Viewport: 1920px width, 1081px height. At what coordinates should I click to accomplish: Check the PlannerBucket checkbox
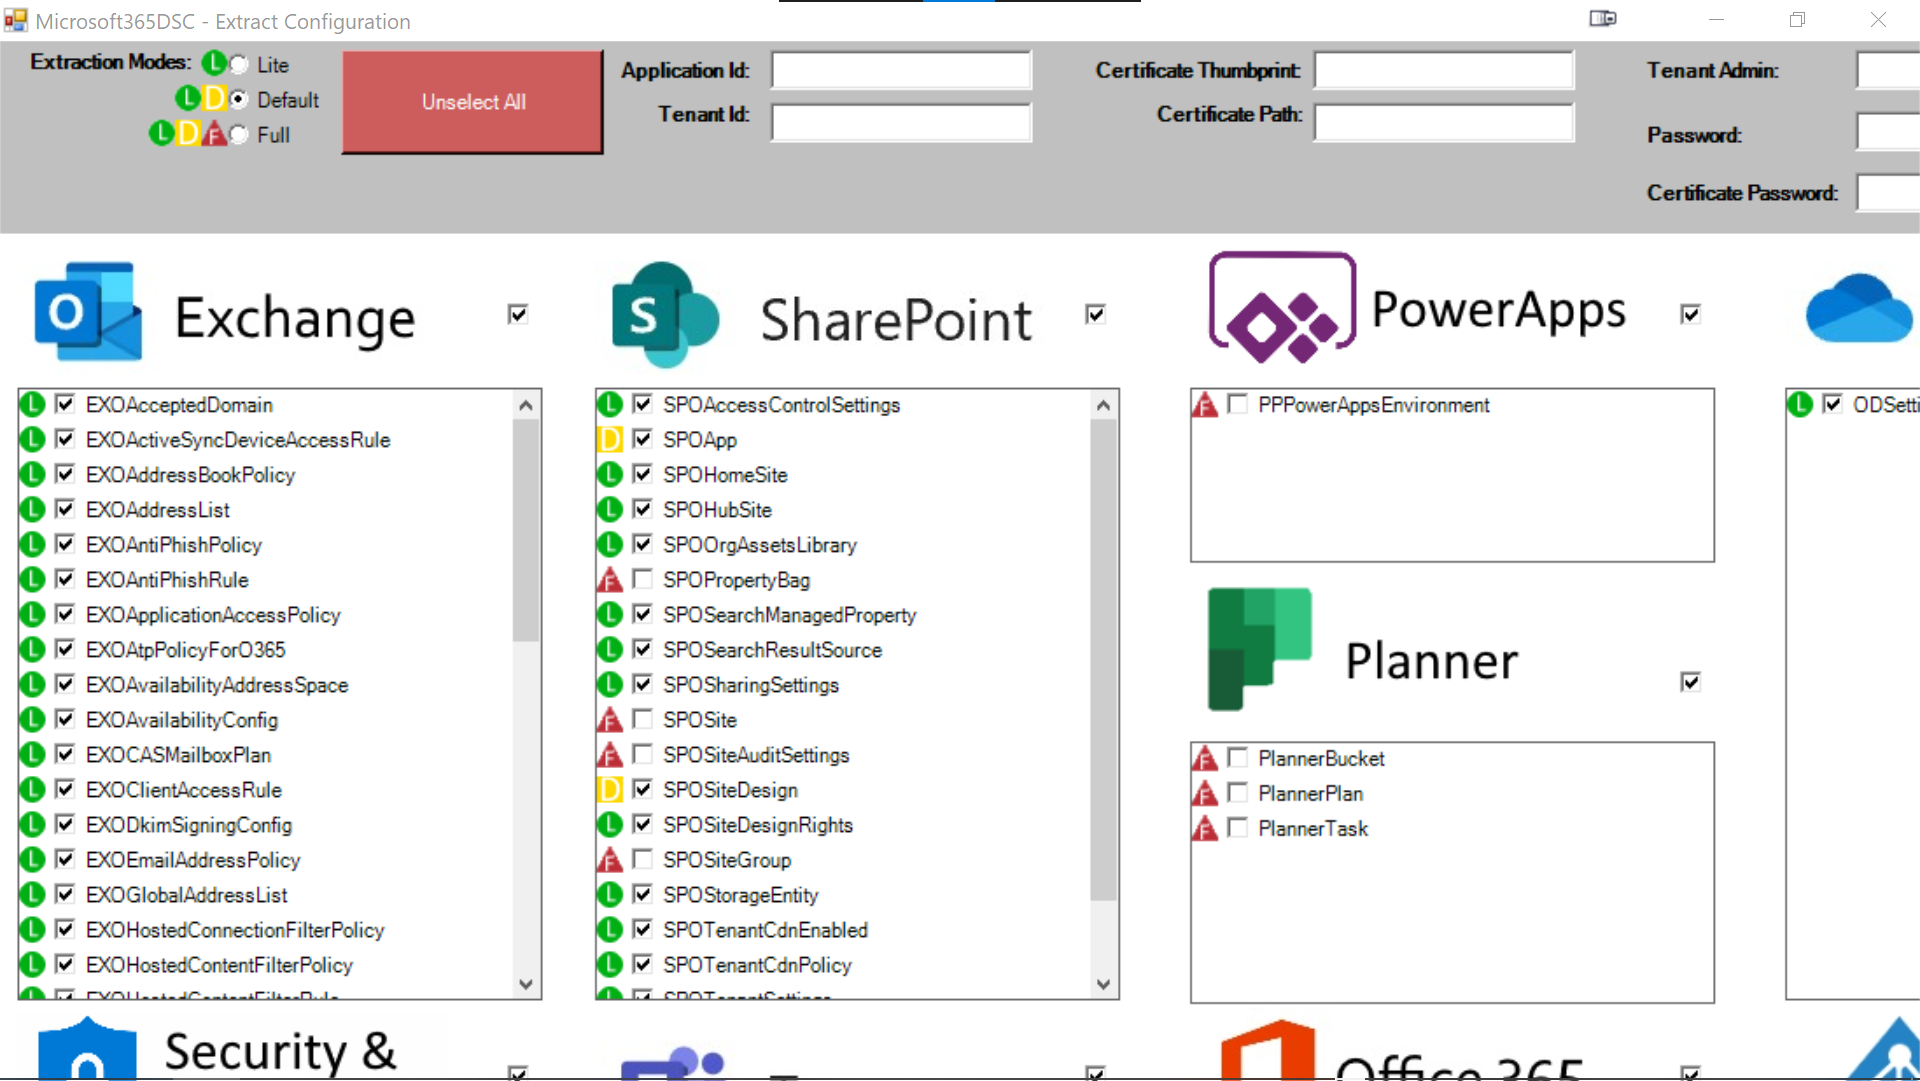1238,757
